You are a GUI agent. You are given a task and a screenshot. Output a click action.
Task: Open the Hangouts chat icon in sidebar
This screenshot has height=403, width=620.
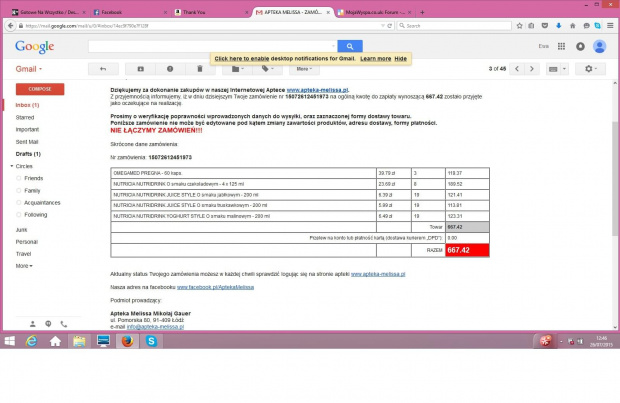pos(48,324)
